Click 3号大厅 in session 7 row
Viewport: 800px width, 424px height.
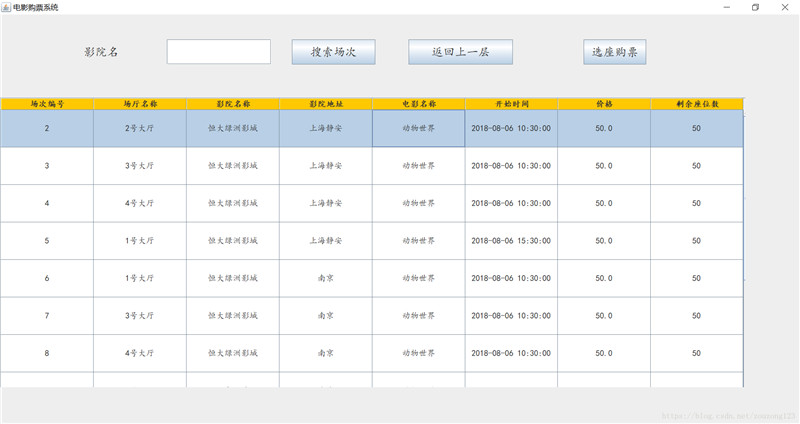pos(140,316)
